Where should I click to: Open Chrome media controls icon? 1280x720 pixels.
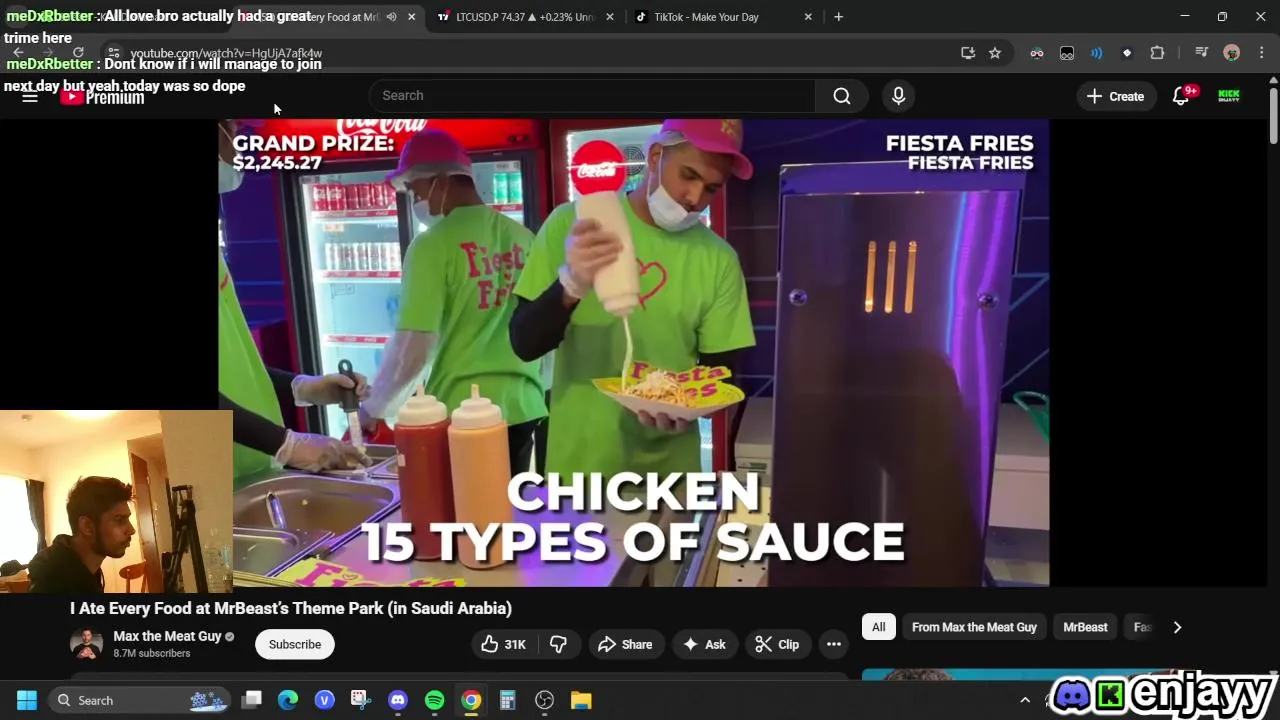1202,53
